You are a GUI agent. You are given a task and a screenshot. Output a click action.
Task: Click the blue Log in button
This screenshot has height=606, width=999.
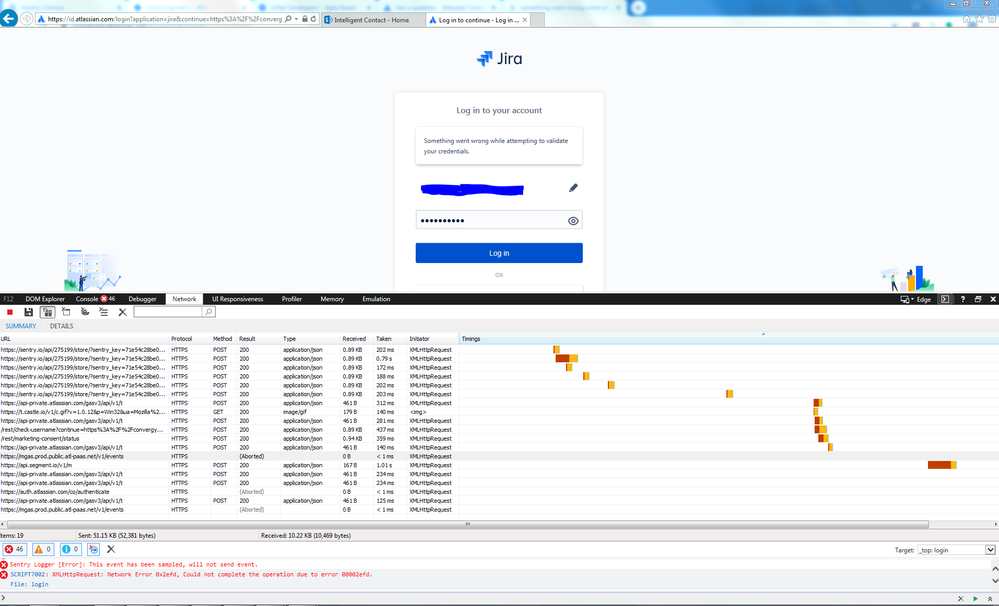coord(499,253)
